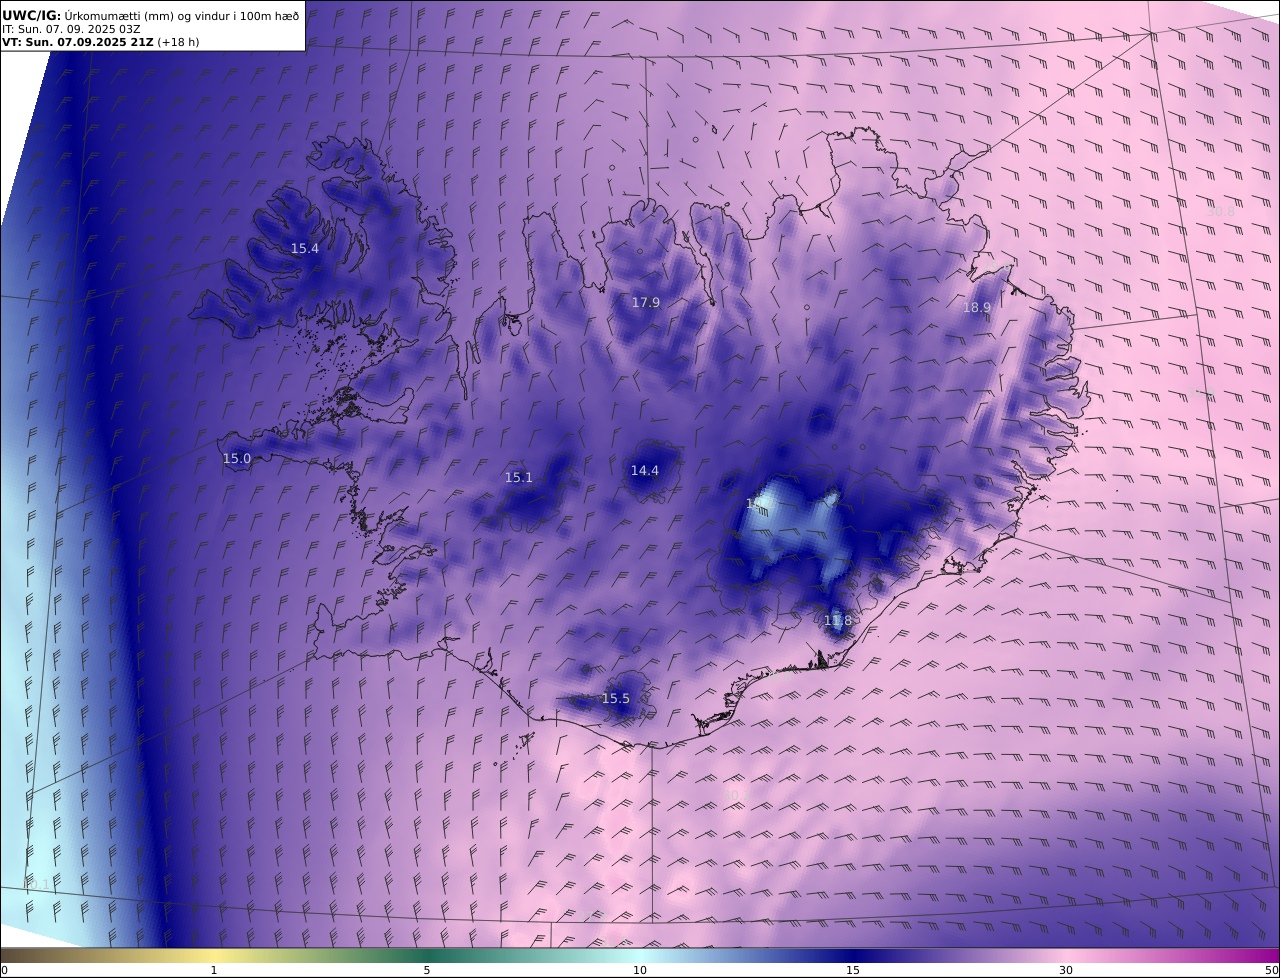This screenshot has width=1280, height=978.
Task: Click the 10 tick on the color scale
Action: tap(640, 970)
